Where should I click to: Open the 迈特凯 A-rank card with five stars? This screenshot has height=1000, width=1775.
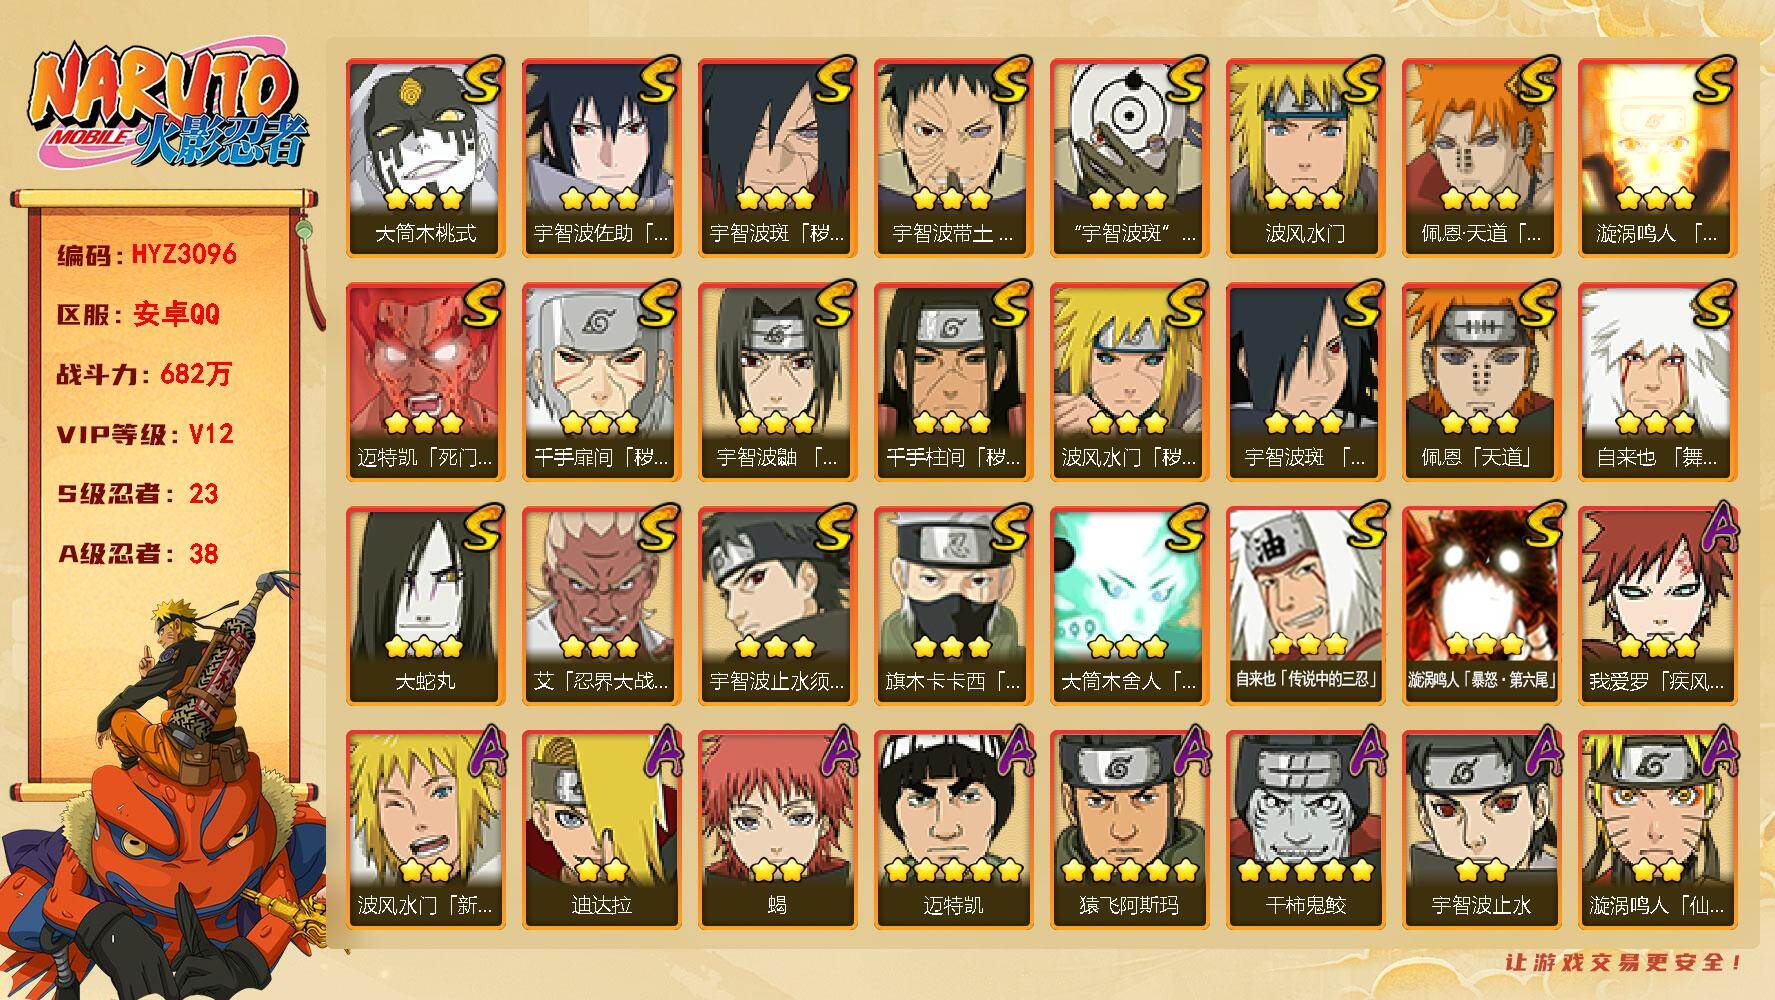[953, 829]
